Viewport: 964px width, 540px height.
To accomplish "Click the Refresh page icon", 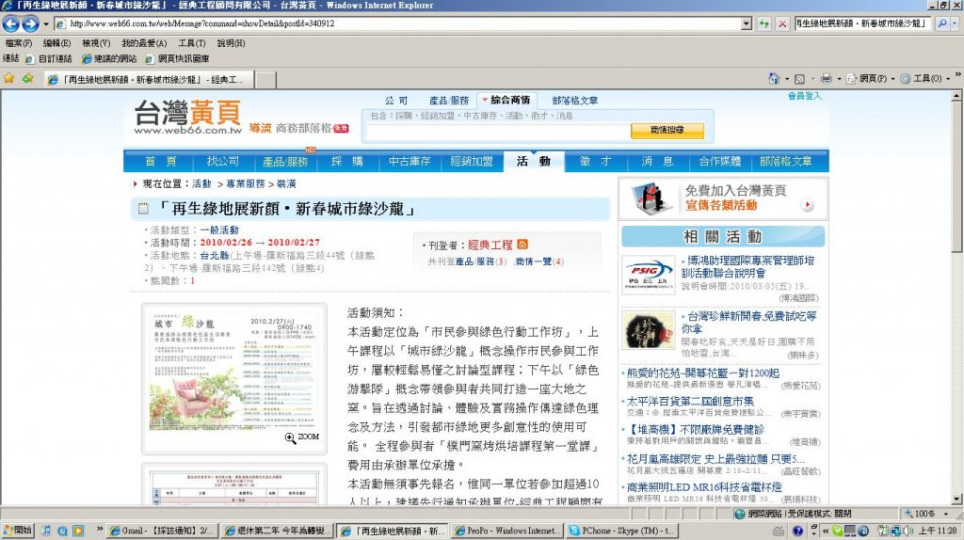I will click(765, 24).
